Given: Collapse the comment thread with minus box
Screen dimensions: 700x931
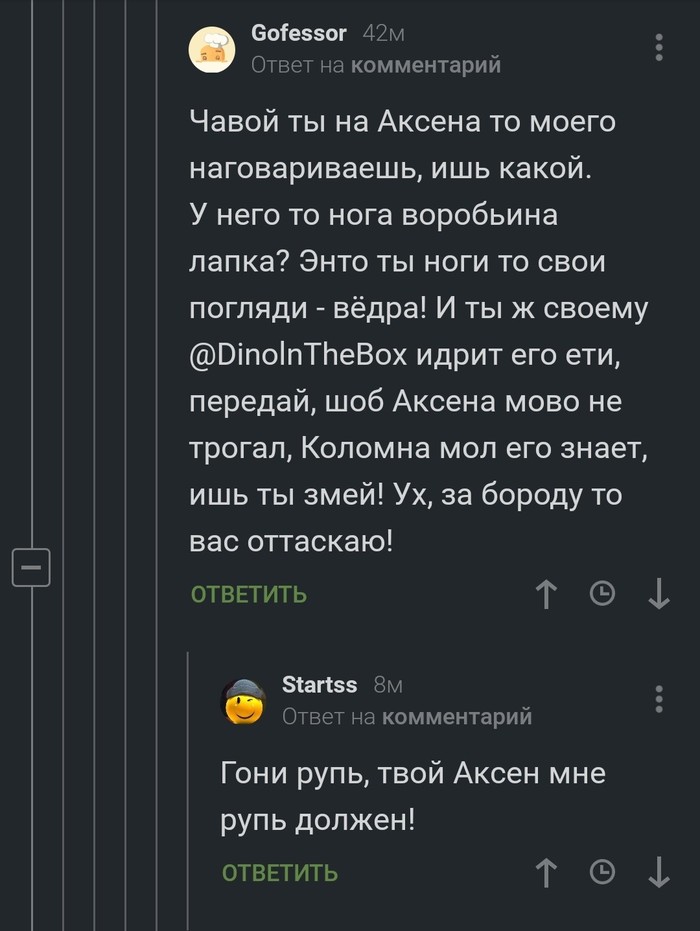Looking at the screenshot, I should (30, 569).
